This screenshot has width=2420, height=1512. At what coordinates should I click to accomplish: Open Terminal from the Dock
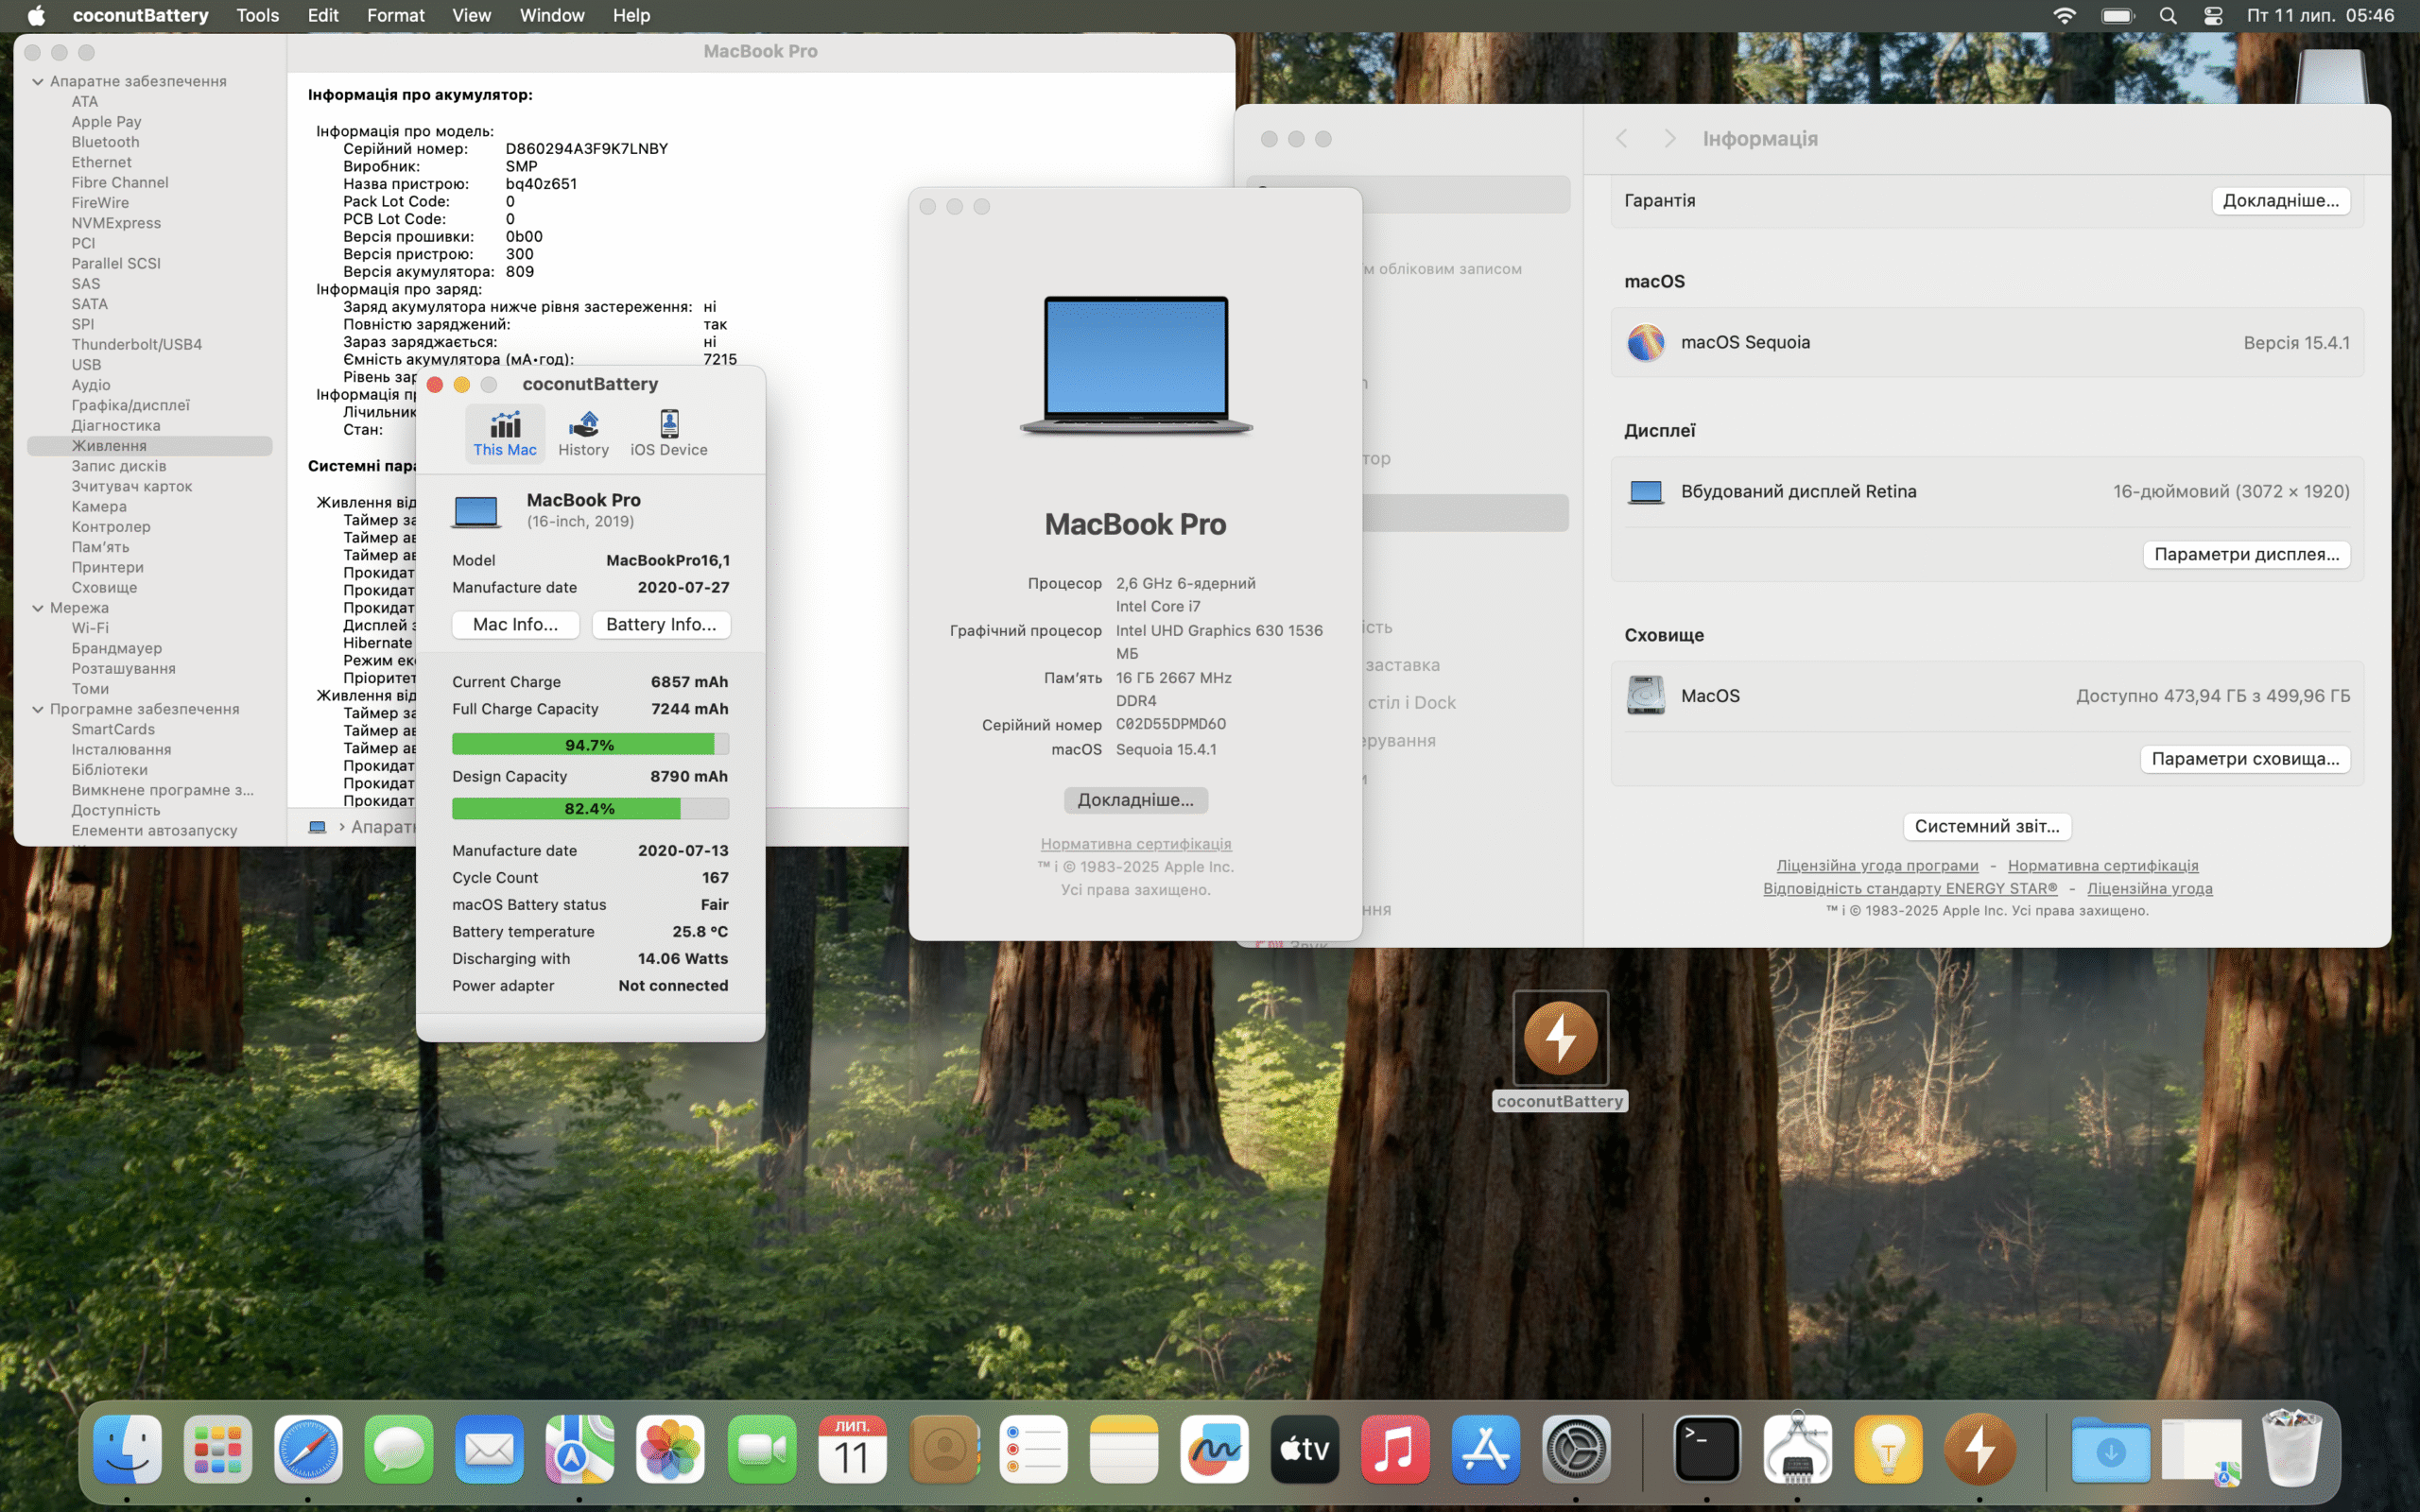click(x=1707, y=1449)
